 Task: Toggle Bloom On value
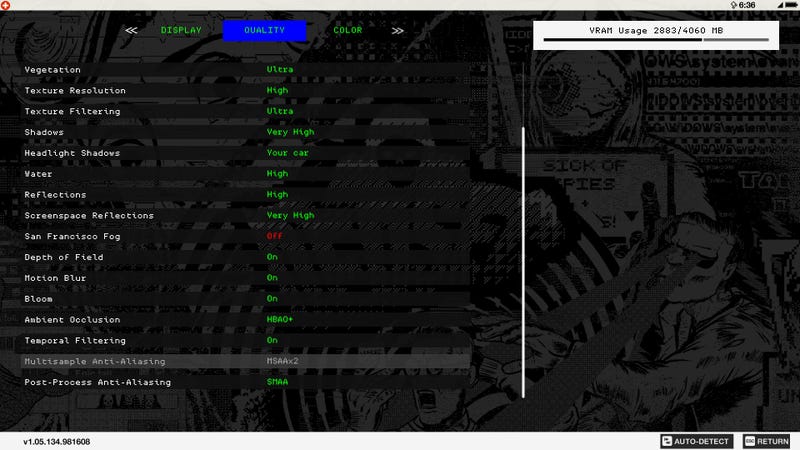[x=272, y=299]
